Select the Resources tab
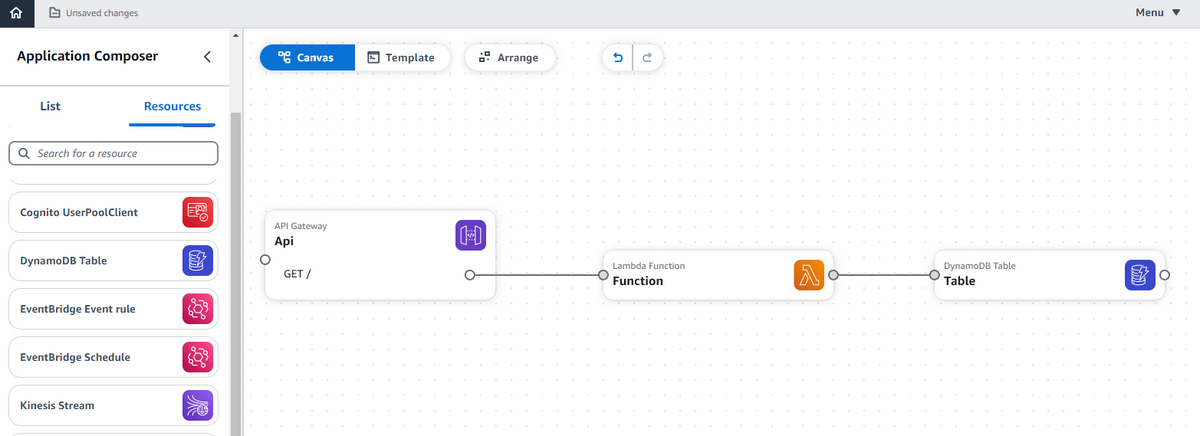1200x436 pixels. [x=172, y=106]
